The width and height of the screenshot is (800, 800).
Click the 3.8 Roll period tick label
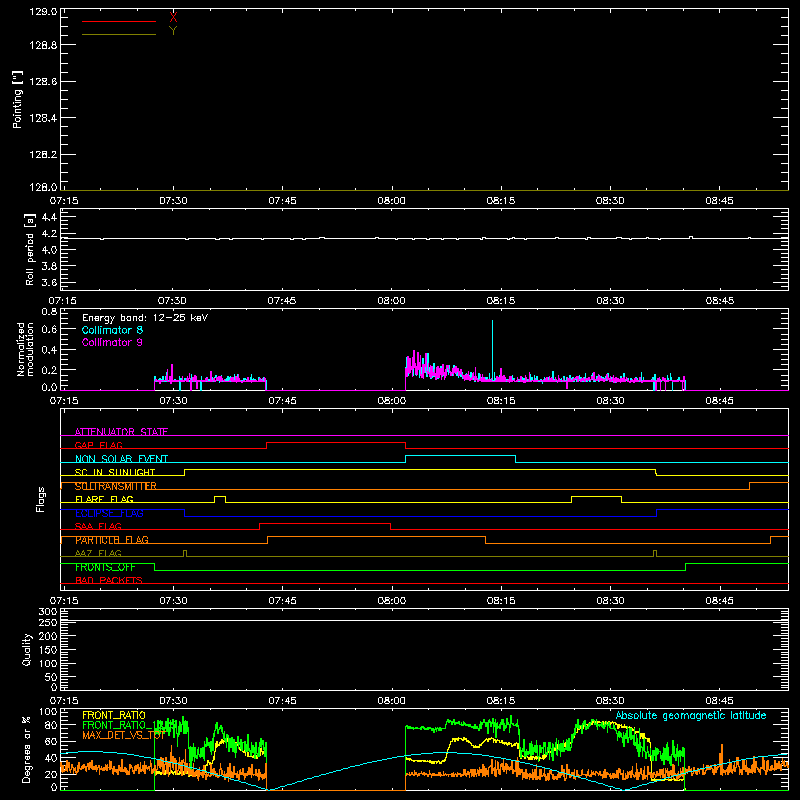49,266
